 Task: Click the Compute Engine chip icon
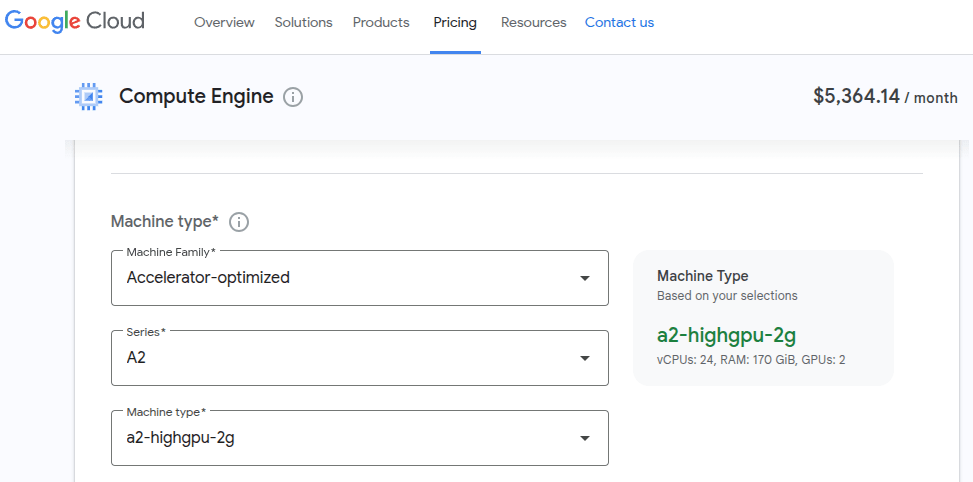[x=88, y=97]
